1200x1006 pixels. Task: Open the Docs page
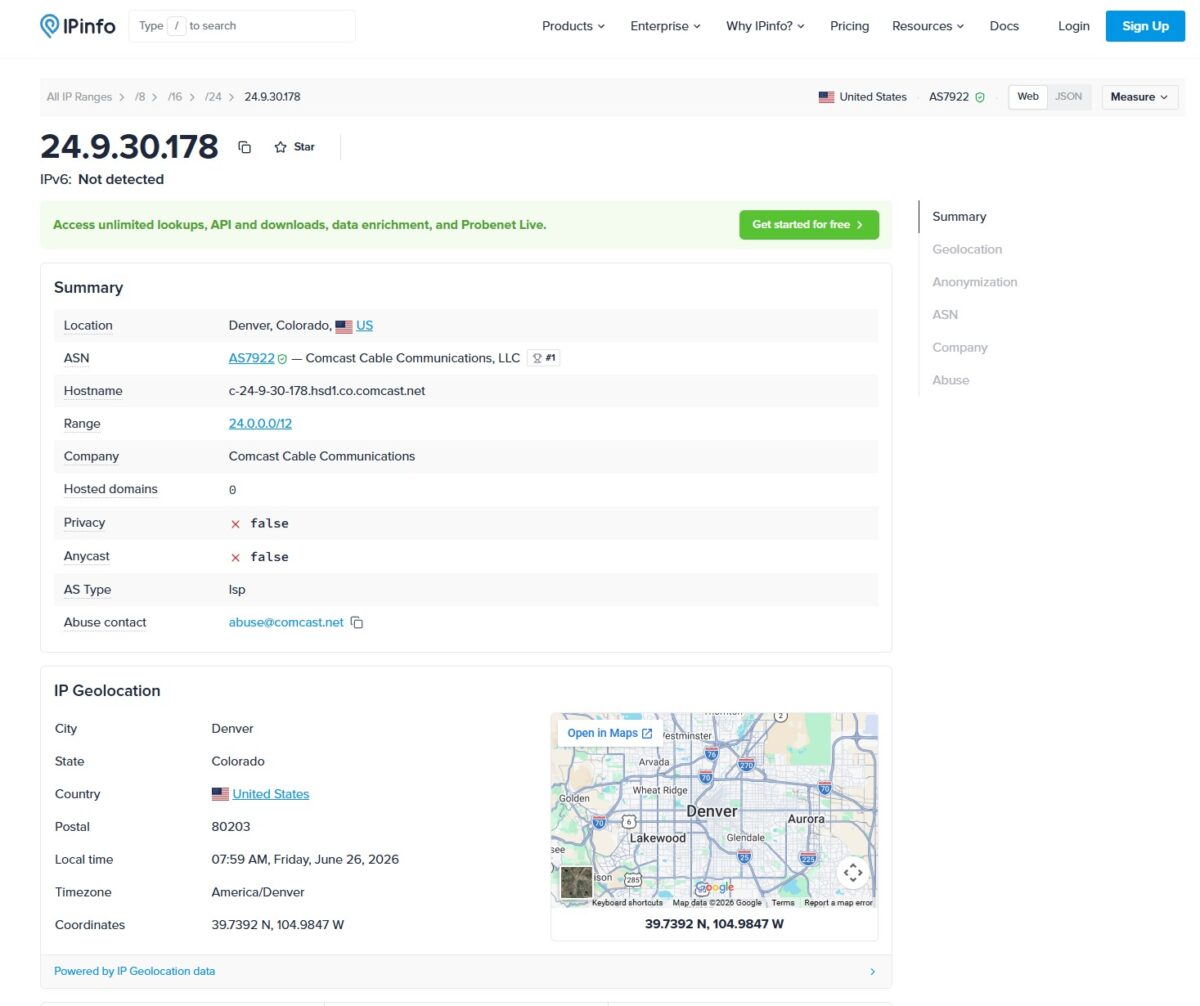(x=1004, y=26)
